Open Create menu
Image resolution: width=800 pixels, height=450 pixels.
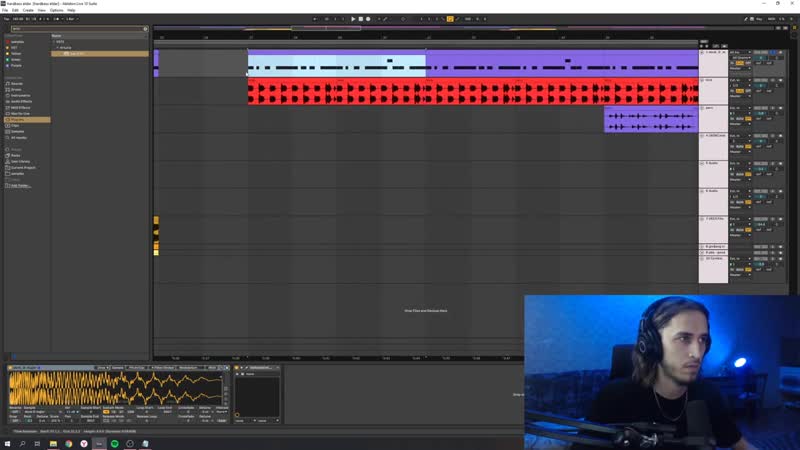pyautogui.click(x=28, y=10)
